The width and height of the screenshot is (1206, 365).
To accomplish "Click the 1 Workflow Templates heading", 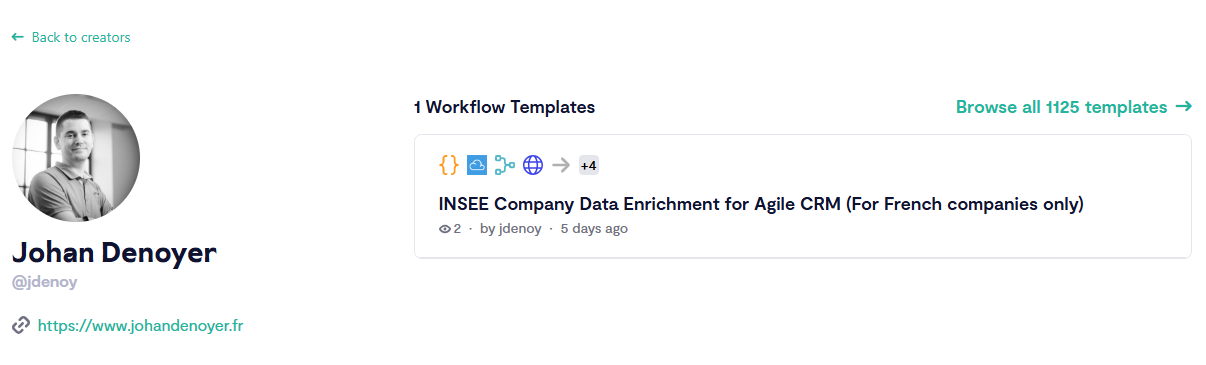I will 505,107.
